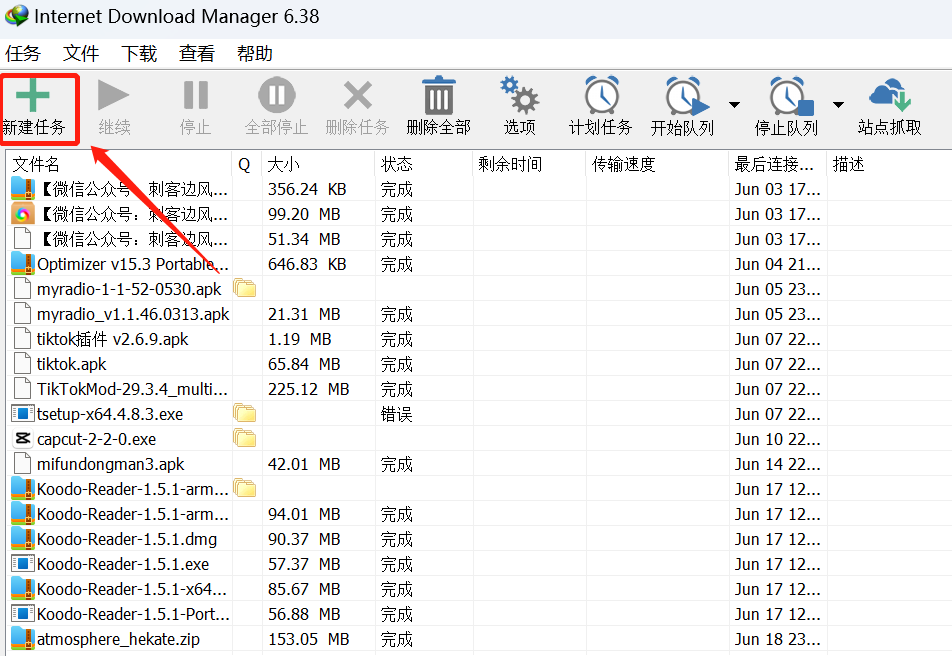Click the 描述 column header
The width and height of the screenshot is (952, 656).
tap(889, 164)
